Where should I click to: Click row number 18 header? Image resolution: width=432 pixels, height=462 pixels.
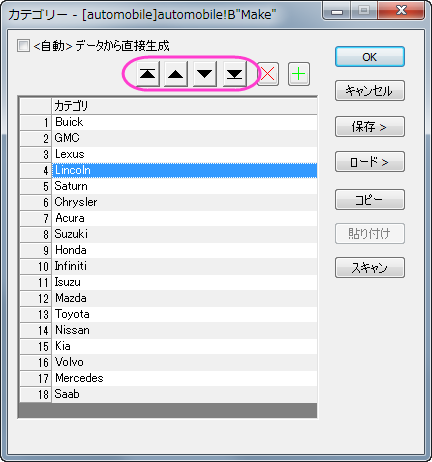tap(35, 394)
